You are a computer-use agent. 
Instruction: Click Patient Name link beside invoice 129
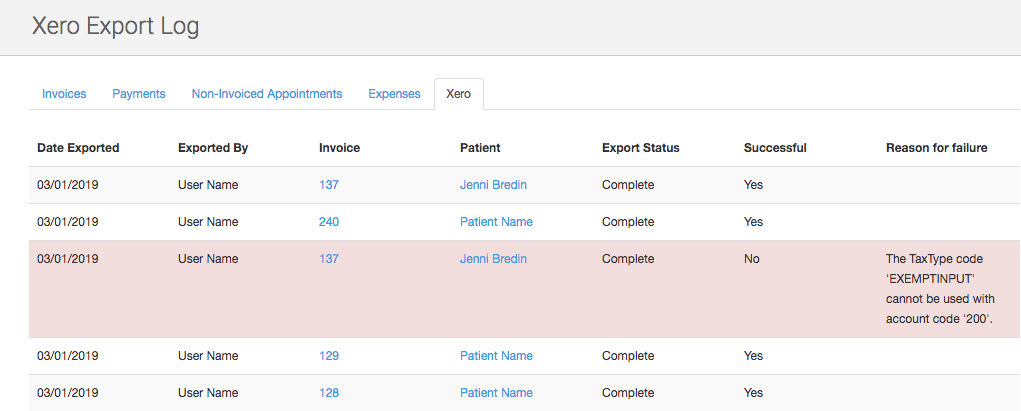point(496,356)
